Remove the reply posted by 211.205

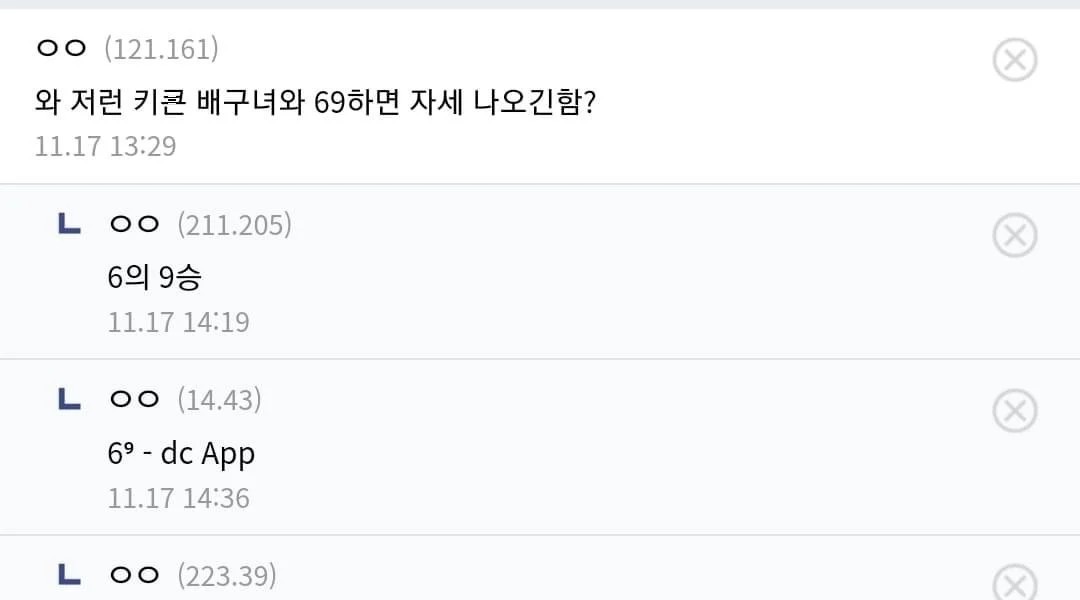click(1014, 236)
